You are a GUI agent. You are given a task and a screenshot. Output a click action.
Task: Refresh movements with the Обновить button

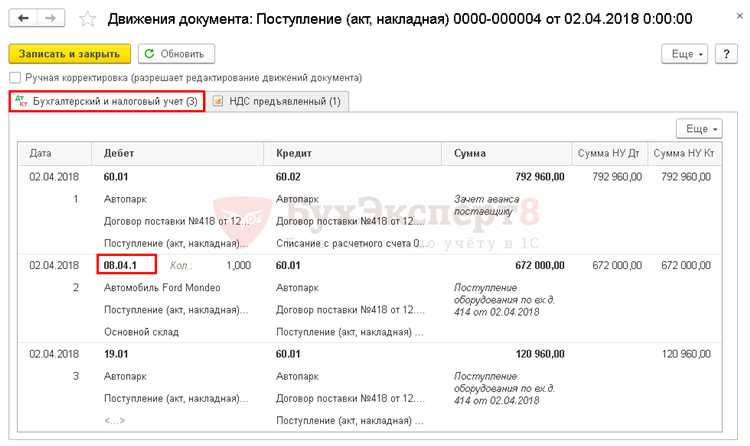176,54
